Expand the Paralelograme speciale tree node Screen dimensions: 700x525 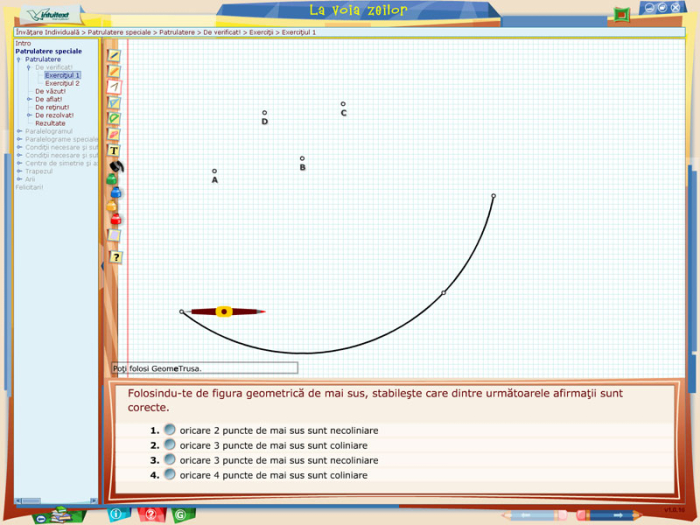point(19,139)
